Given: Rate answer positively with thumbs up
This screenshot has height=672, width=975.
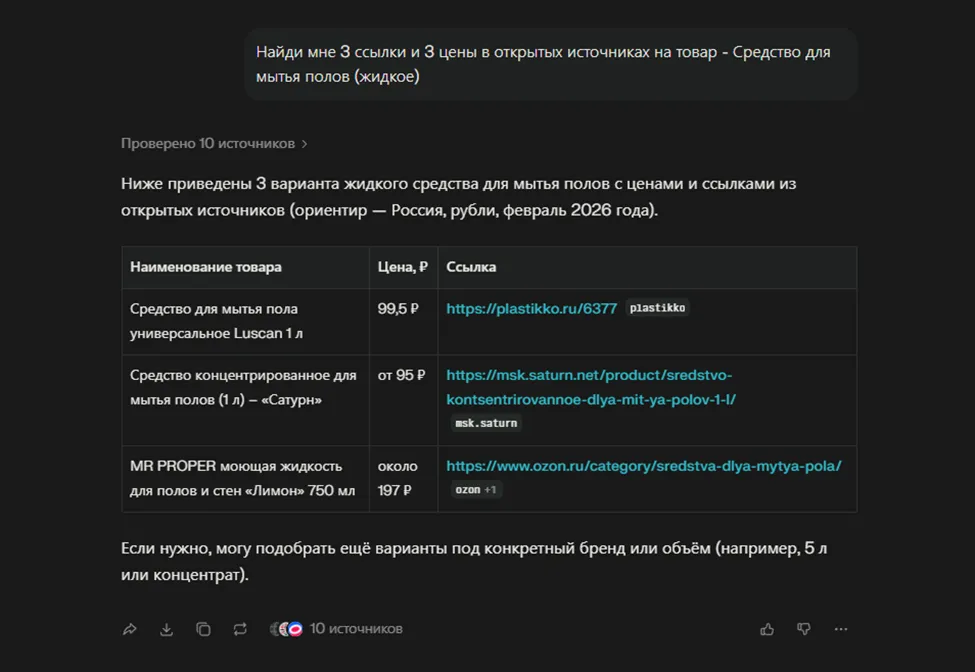Looking at the screenshot, I should tap(767, 629).
